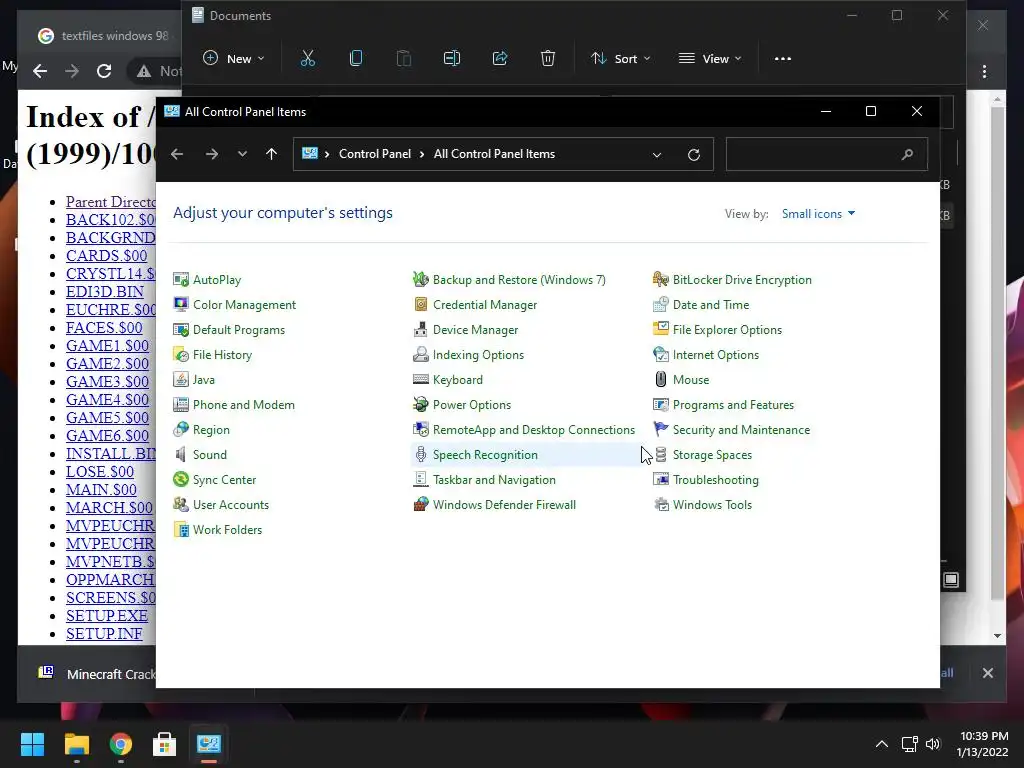Click Rename in Documents toolbar
This screenshot has height=768, width=1024.
coord(452,59)
